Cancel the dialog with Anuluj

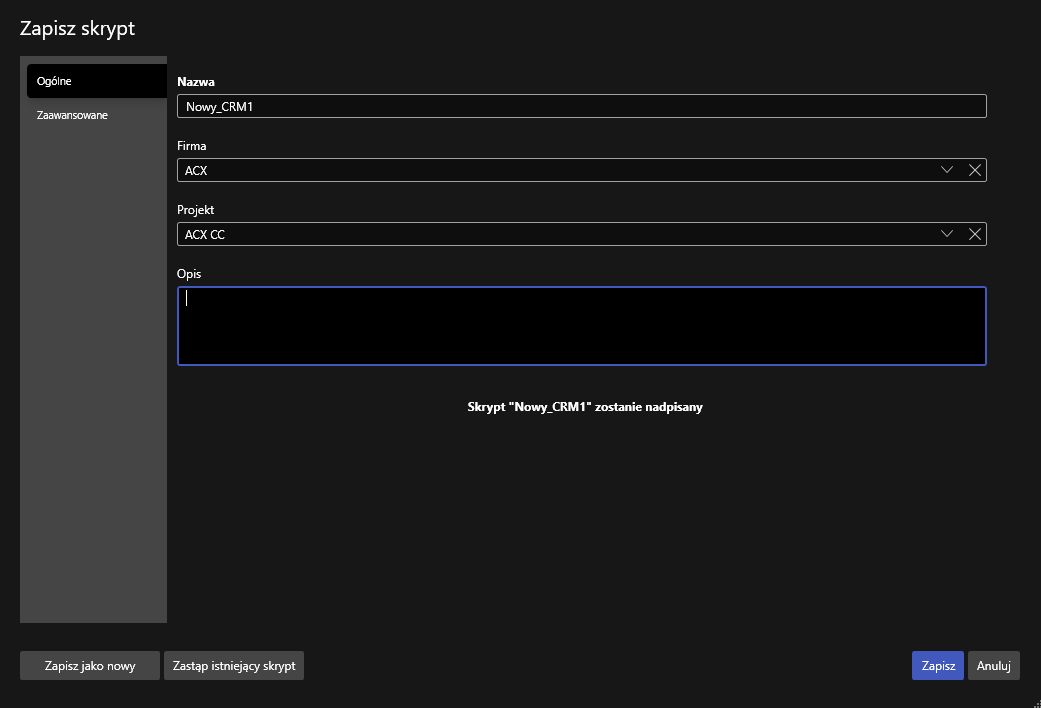point(993,666)
